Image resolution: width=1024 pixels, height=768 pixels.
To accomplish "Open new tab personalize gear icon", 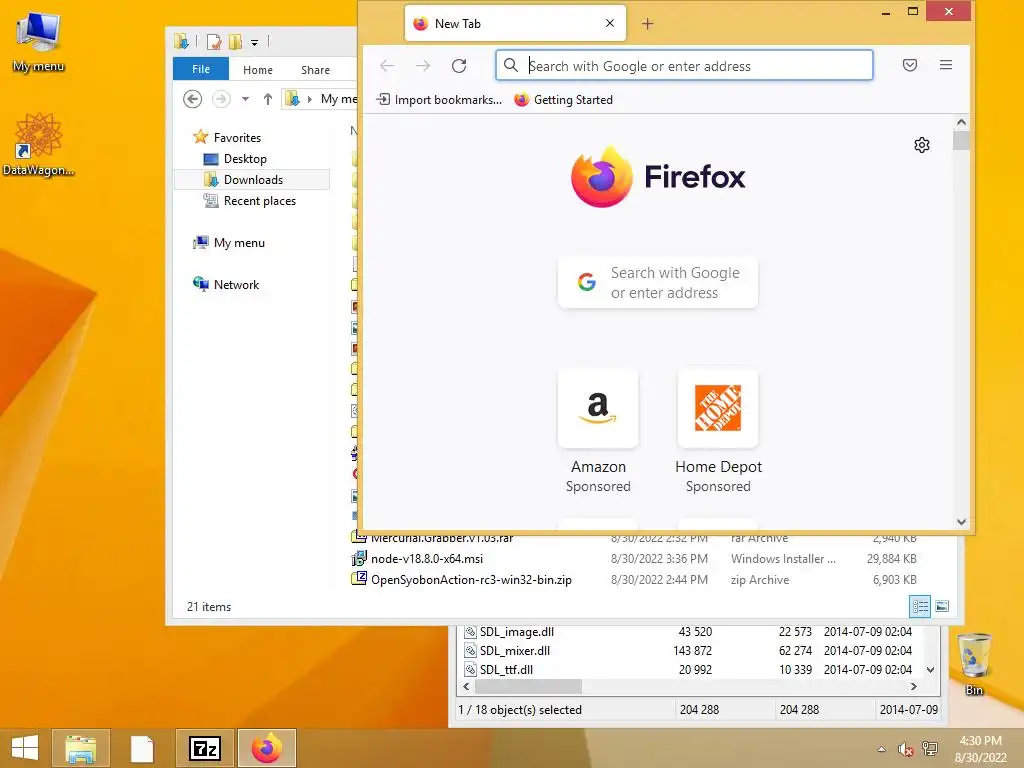I will tap(921, 145).
